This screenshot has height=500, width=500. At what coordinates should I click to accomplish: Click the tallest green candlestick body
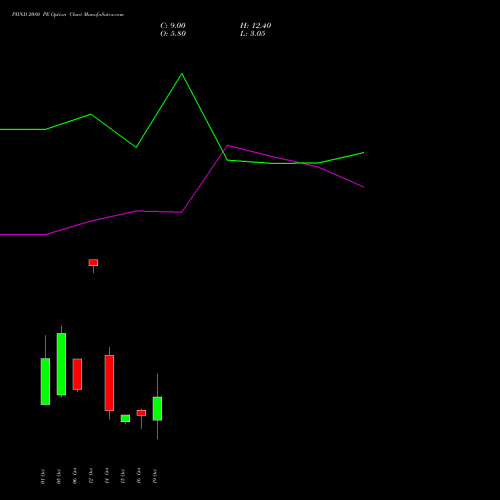(x=61, y=364)
